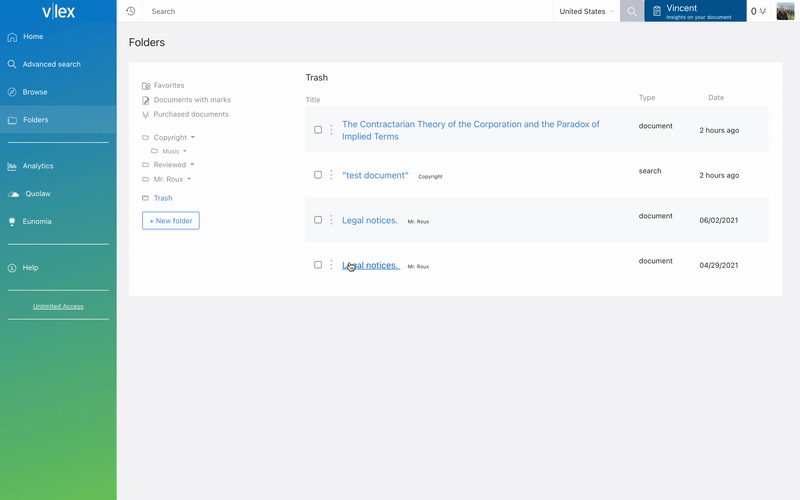Click the Date column header
This screenshot has height=500, width=800.
pyautogui.click(x=716, y=97)
